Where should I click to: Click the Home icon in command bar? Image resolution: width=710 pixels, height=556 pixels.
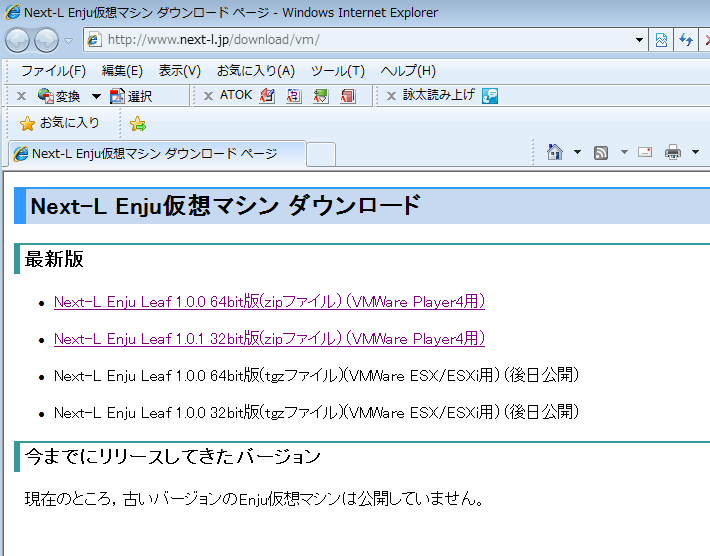tap(555, 152)
